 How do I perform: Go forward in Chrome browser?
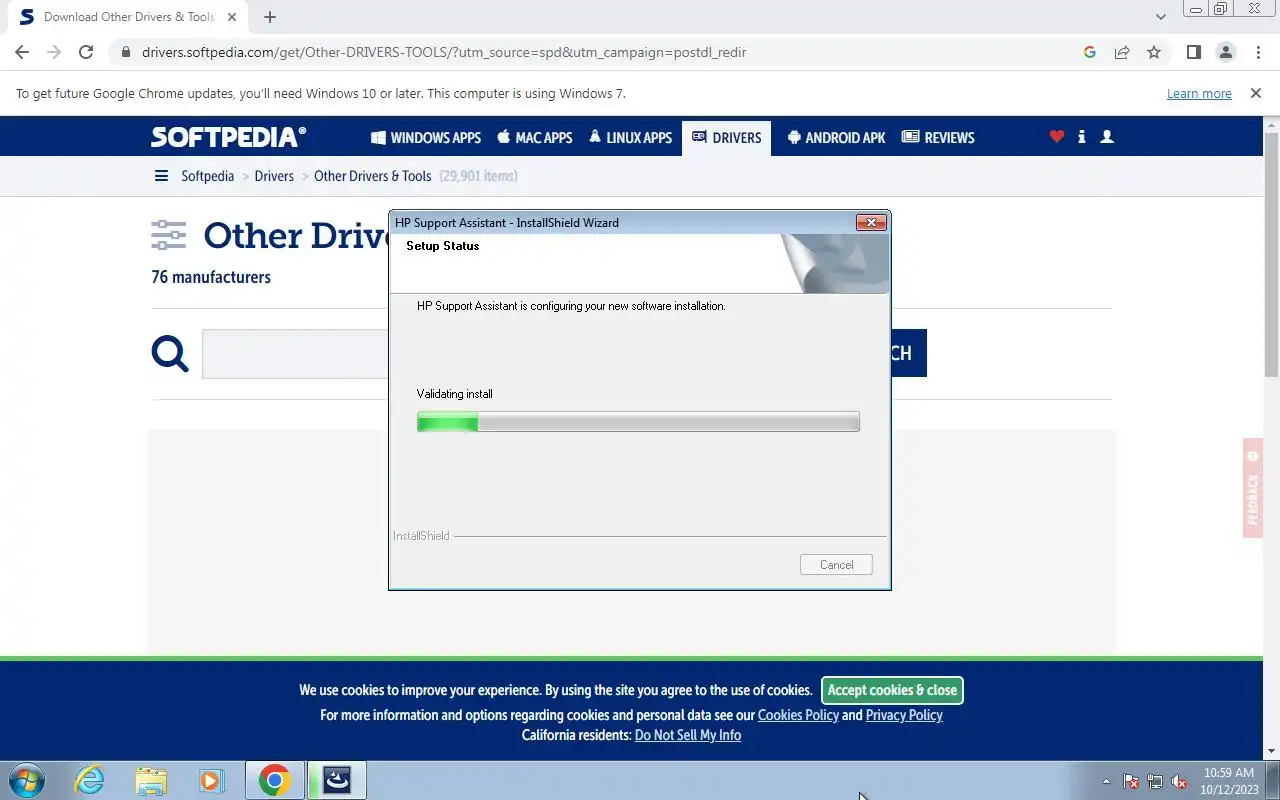(x=54, y=52)
